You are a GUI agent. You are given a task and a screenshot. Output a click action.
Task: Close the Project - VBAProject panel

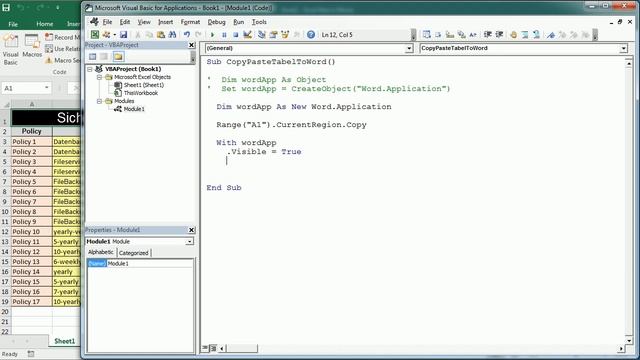(191, 45)
